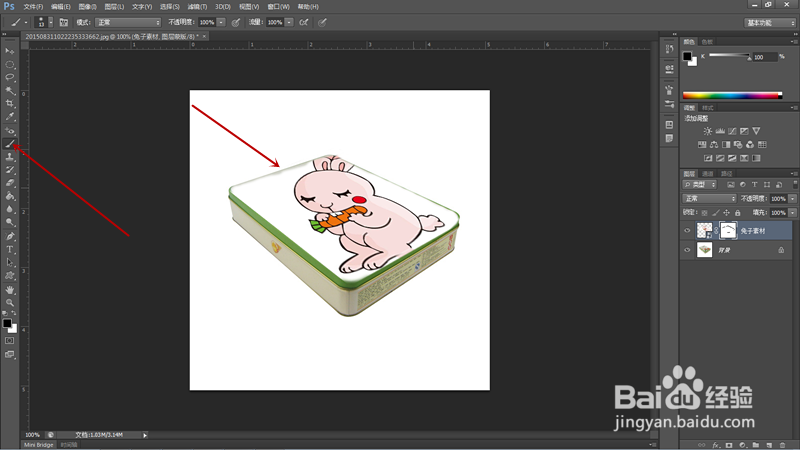Select the Dodge tool
This screenshot has width=800, height=450.
(x=10, y=222)
